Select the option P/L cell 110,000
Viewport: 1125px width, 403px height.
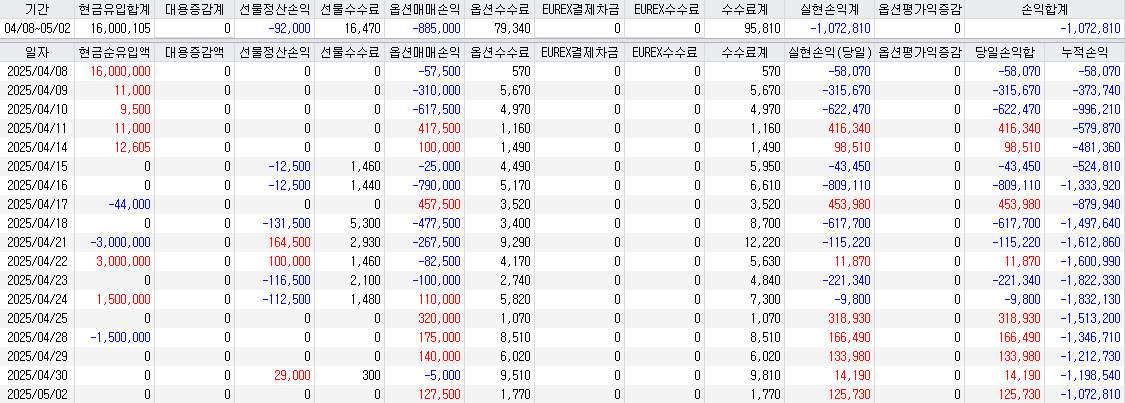[424, 300]
